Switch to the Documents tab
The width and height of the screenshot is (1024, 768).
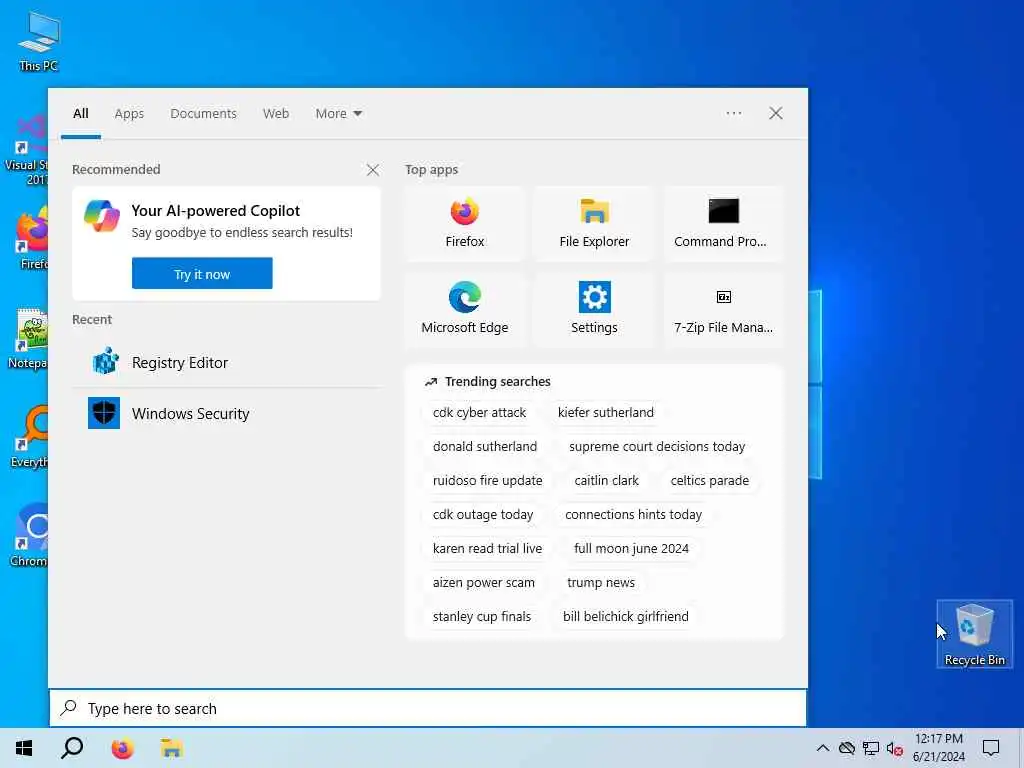[203, 114]
